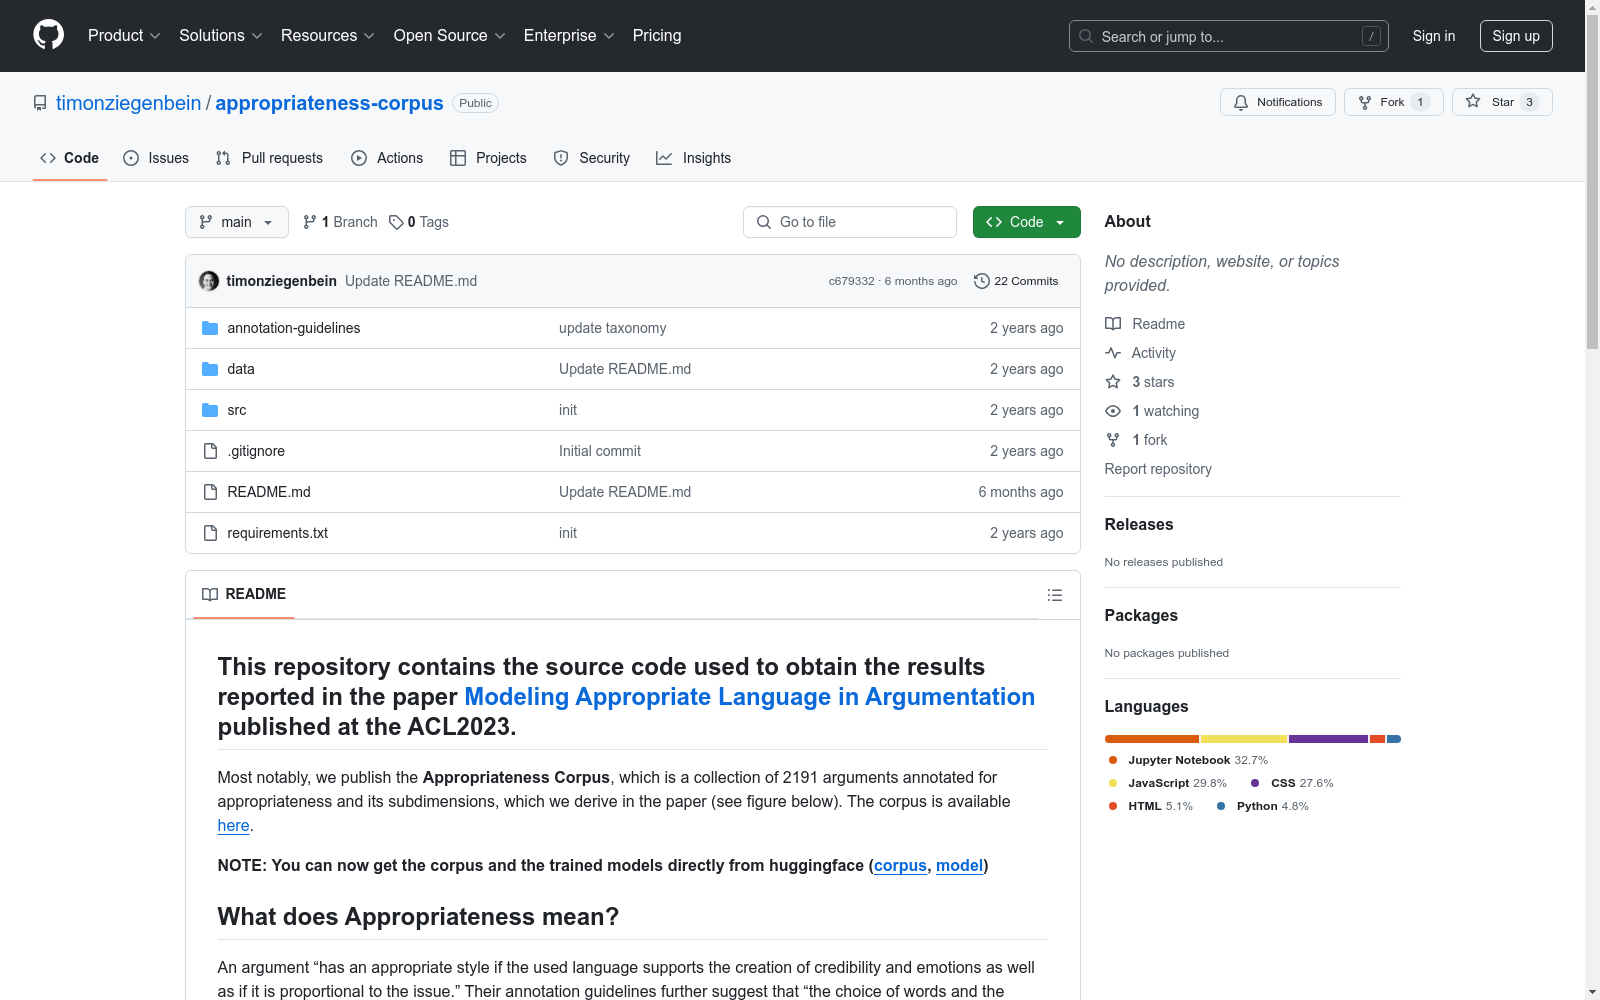The width and height of the screenshot is (1600, 1000).
Task: Switch to the Actions tab
Action: [387, 158]
